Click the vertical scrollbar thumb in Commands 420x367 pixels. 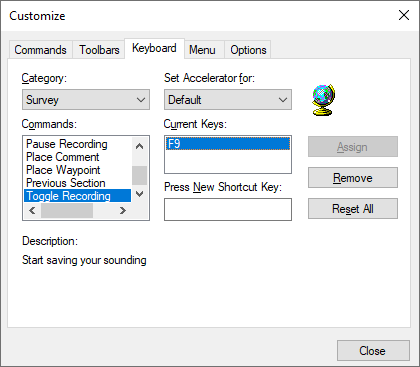[x=140, y=175]
